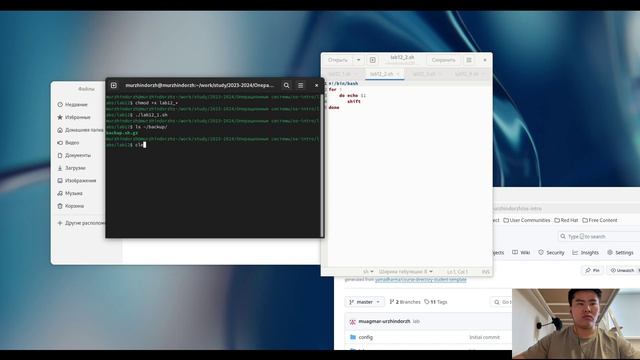Click the new document icon in text editor

(373, 60)
